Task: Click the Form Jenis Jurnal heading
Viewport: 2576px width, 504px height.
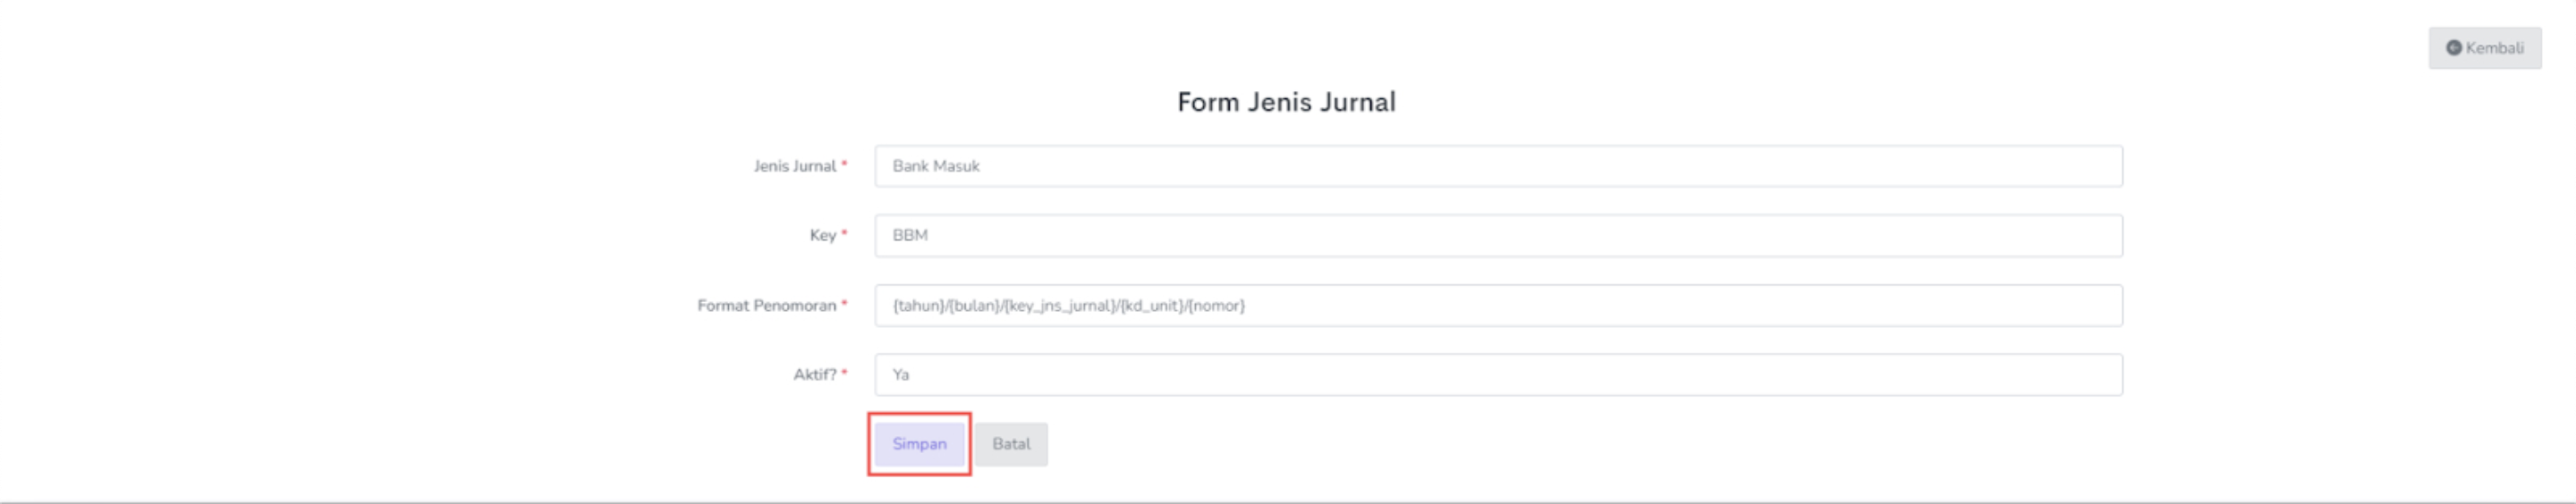Action: [1286, 102]
